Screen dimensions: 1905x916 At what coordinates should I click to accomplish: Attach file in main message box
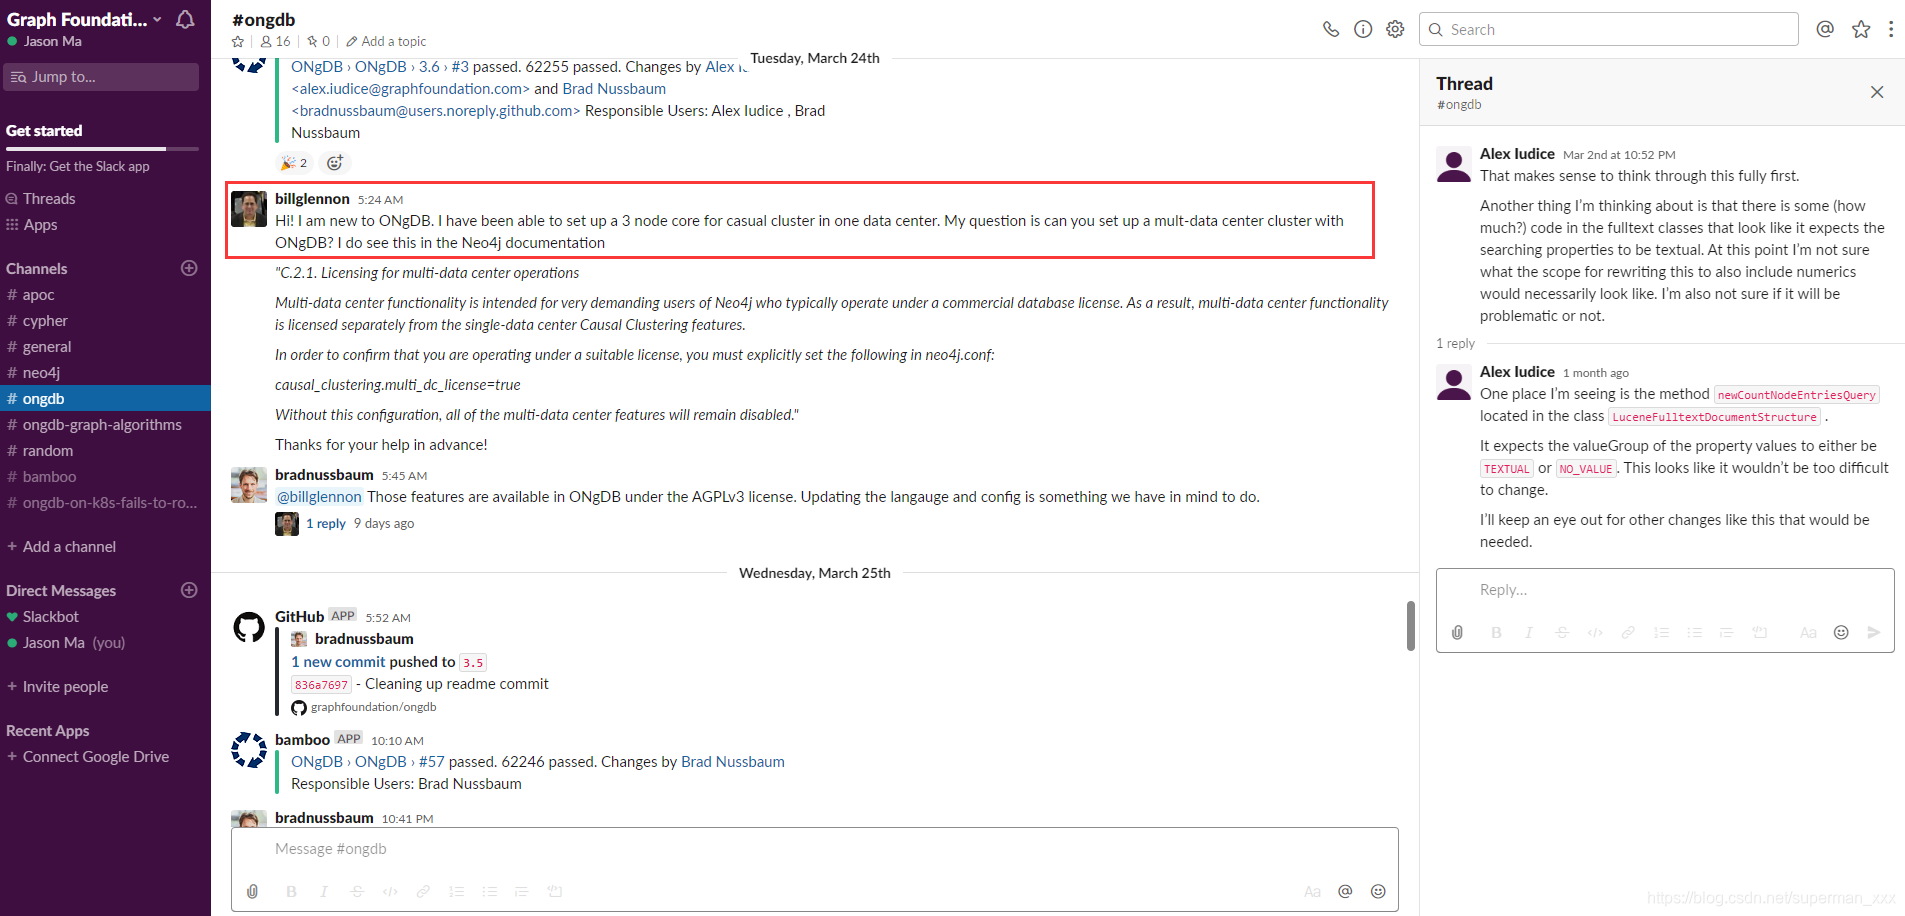(x=253, y=891)
